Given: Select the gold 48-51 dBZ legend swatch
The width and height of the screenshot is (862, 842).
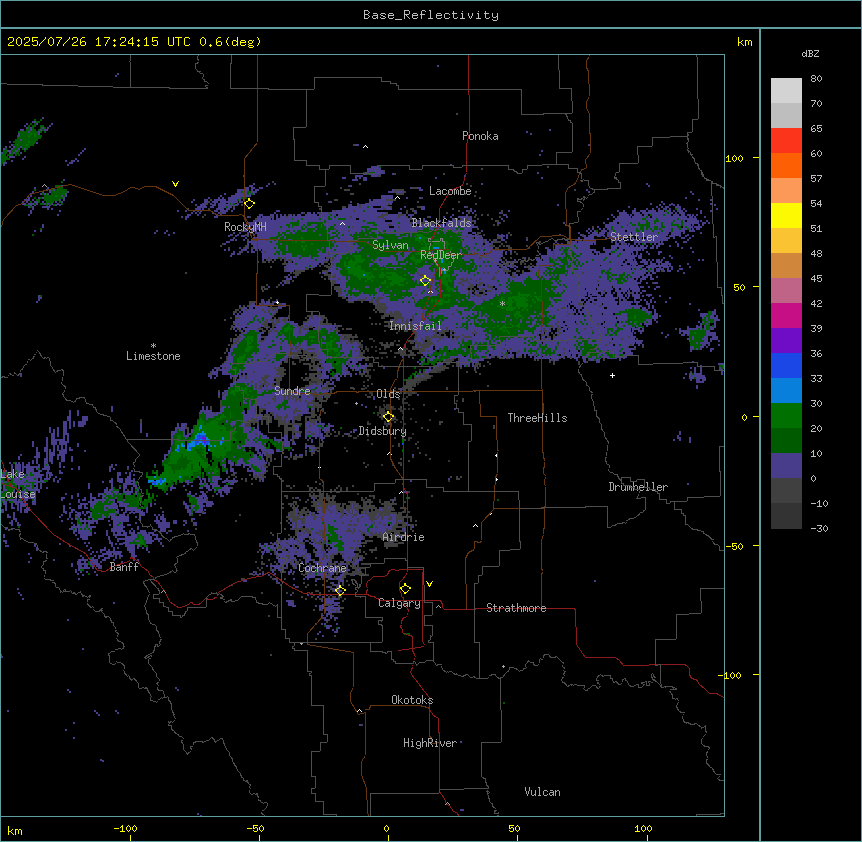Looking at the screenshot, I should (x=786, y=241).
